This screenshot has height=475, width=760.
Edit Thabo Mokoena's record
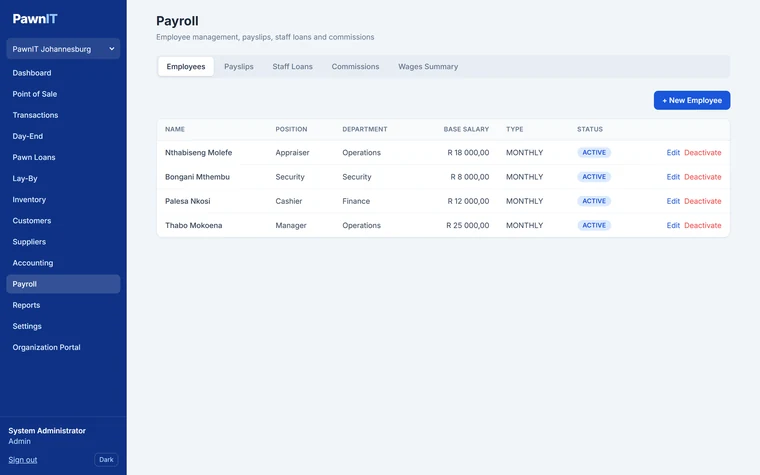coord(673,225)
